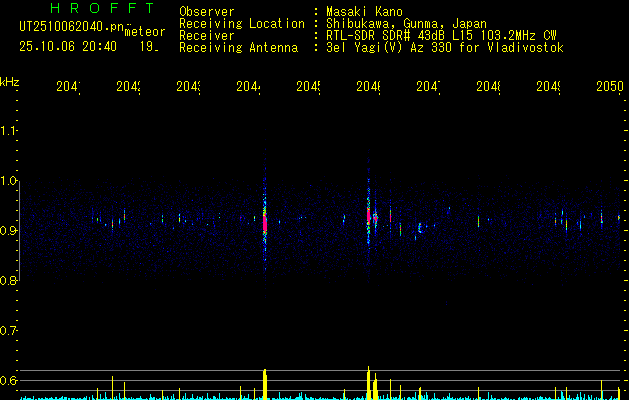Click the 'Receiver' field label
Screen dimensions: 629x400
tap(207, 36)
